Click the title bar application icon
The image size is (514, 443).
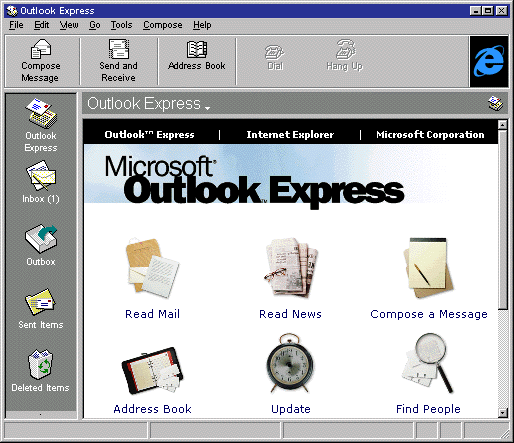(x=12, y=11)
